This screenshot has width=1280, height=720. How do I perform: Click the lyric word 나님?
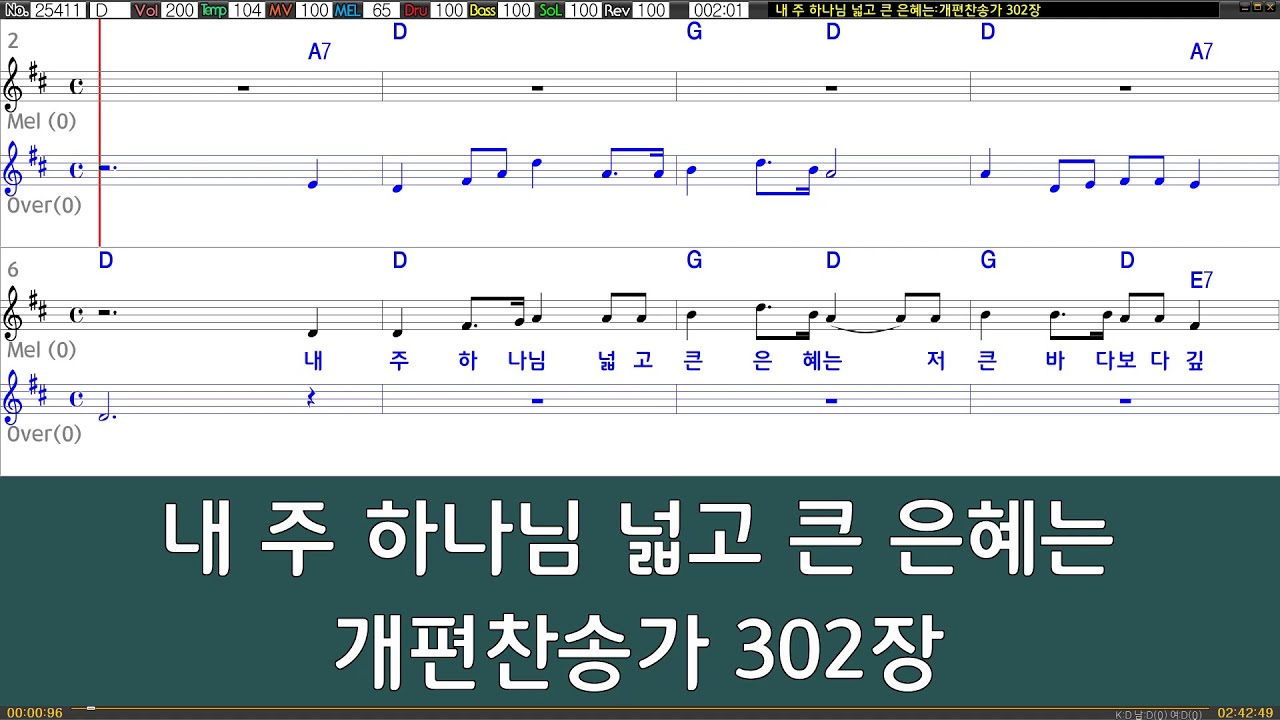pos(527,361)
